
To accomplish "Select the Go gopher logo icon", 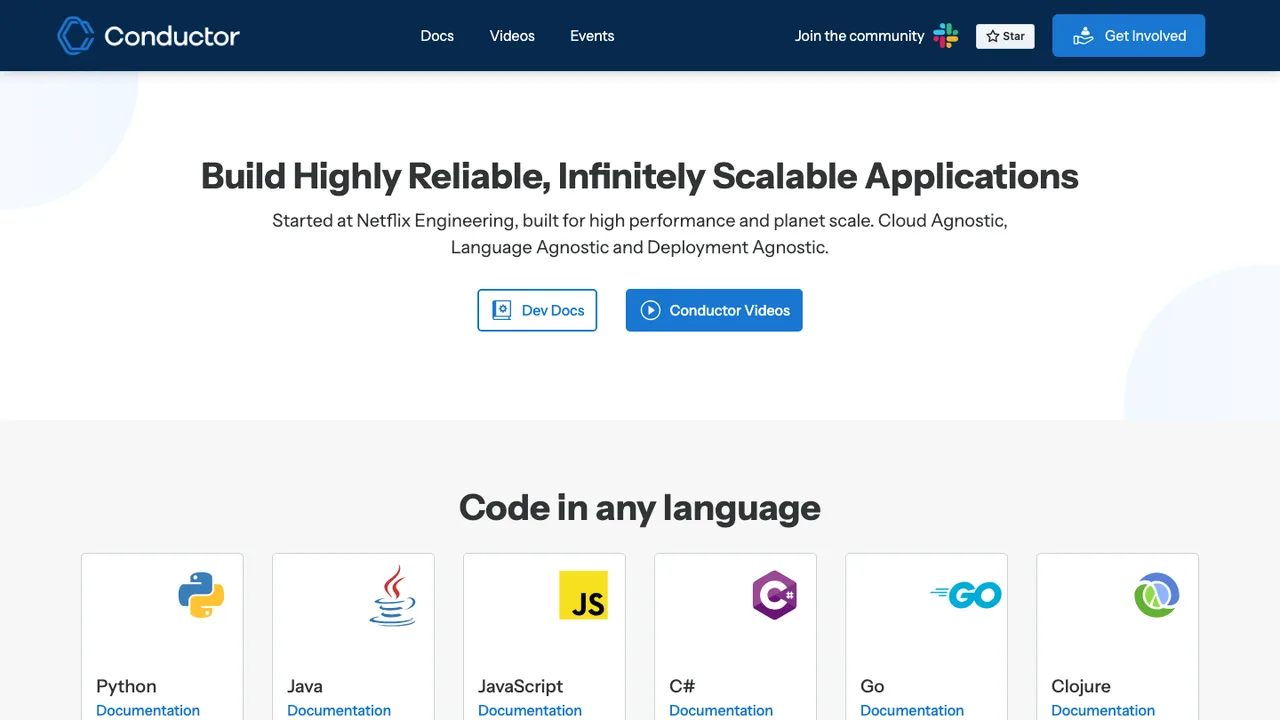I will point(965,595).
